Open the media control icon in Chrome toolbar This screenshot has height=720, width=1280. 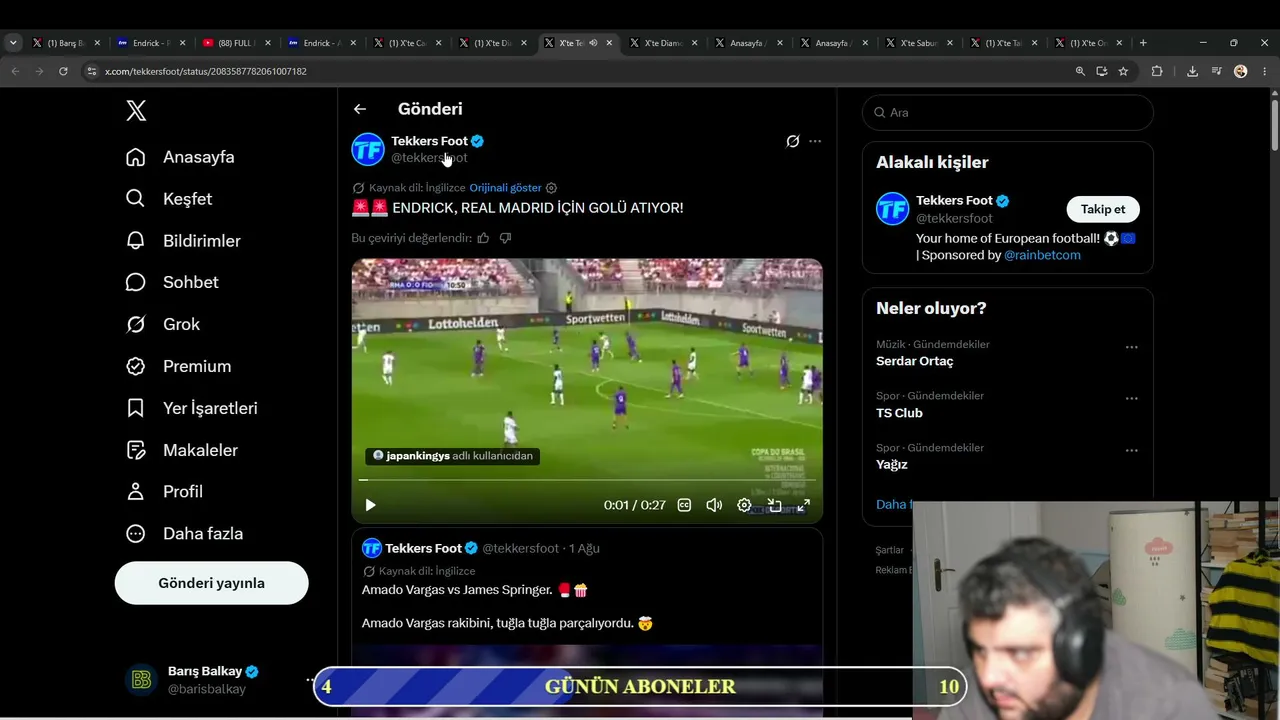coord(1216,72)
